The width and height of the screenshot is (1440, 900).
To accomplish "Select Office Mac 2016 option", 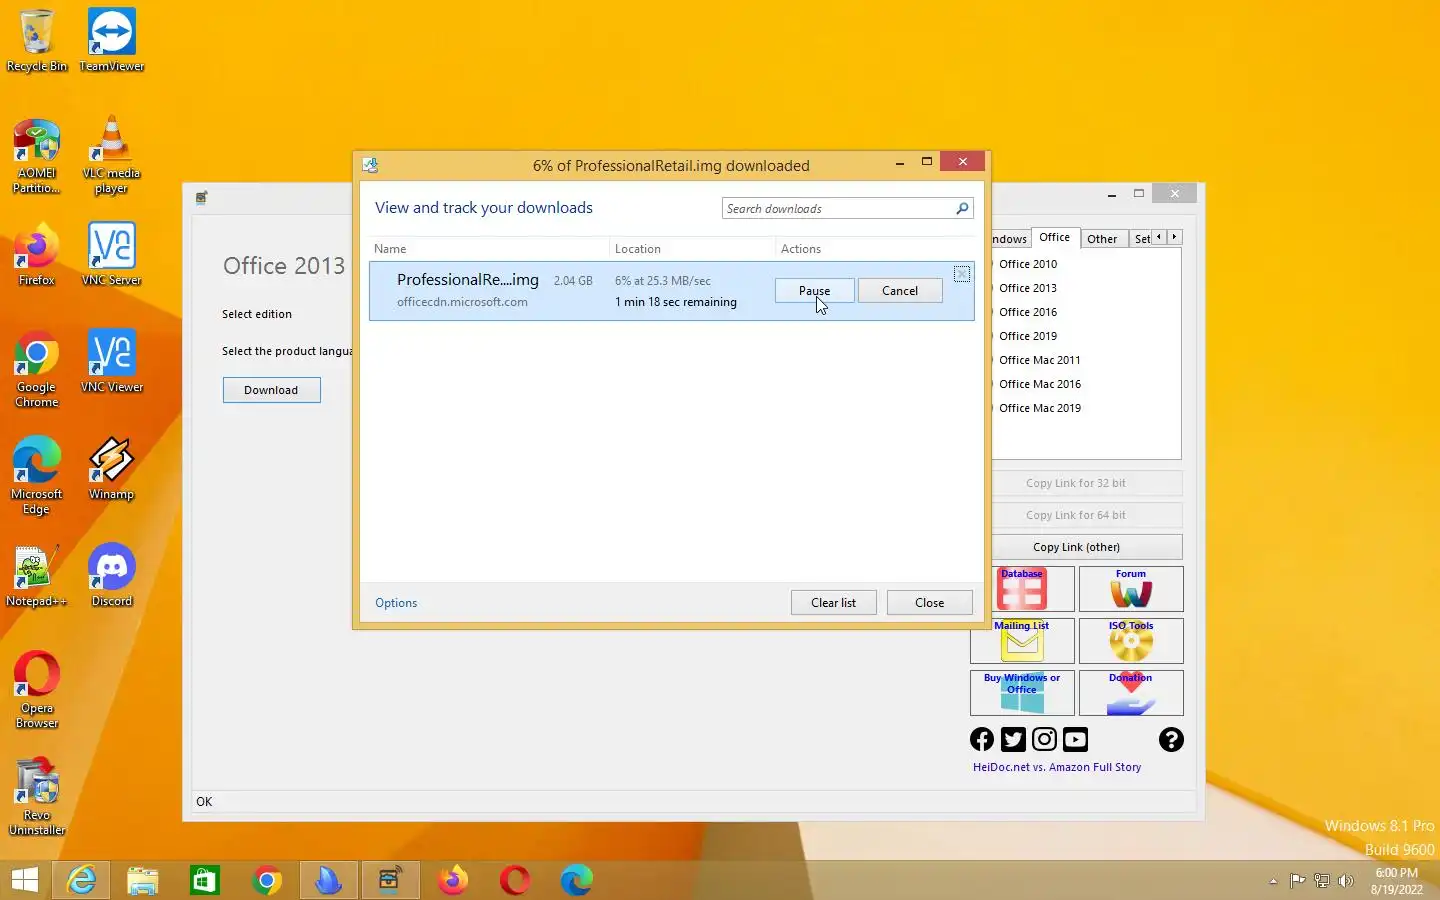I will click(x=1040, y=384).
